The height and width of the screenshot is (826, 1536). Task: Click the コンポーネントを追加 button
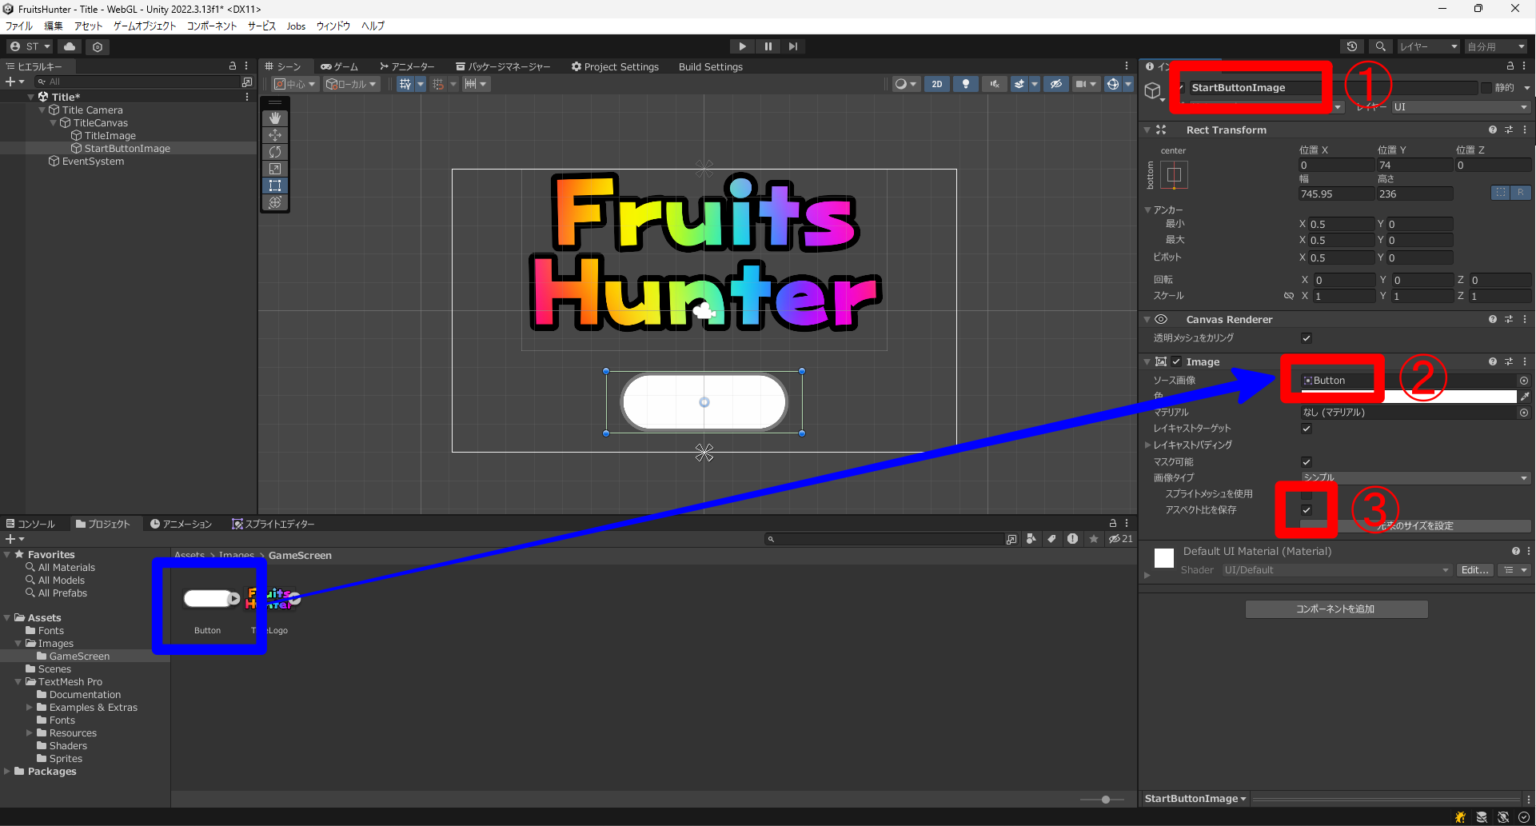[x=1336, y=608]
